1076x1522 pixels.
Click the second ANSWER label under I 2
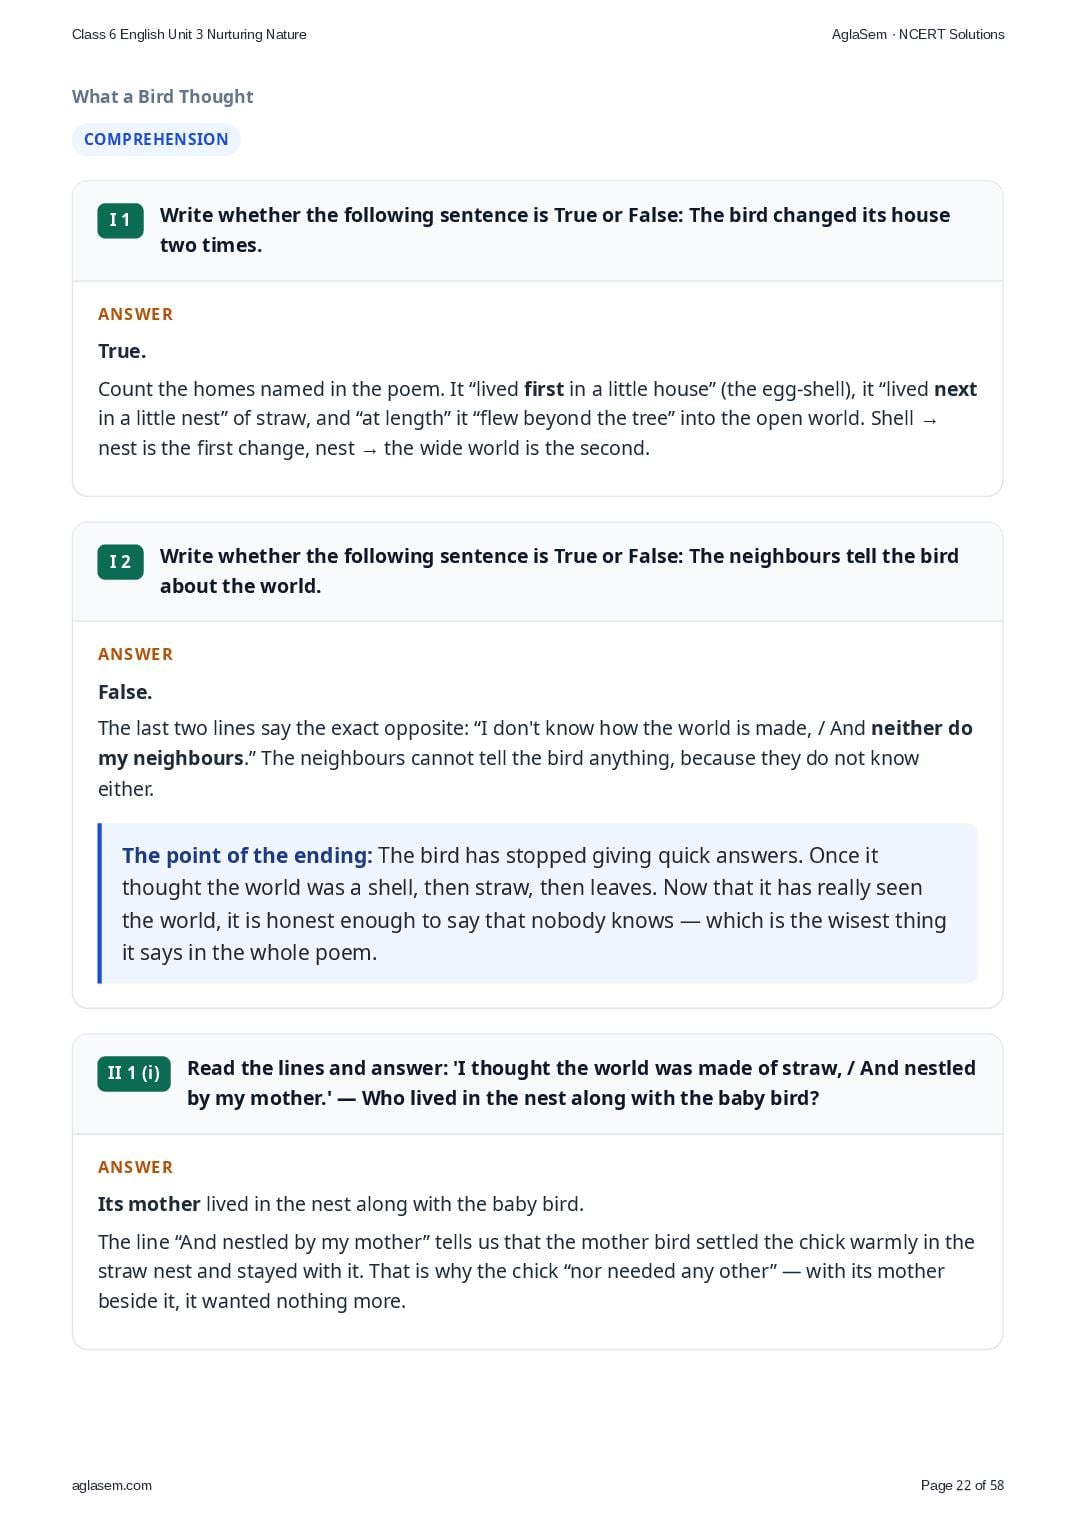[x=135, y=654]
